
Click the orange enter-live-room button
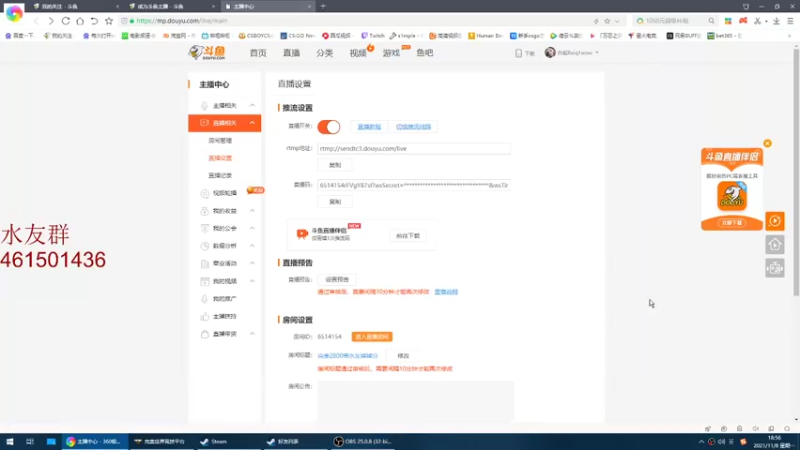tap(372, 337)
